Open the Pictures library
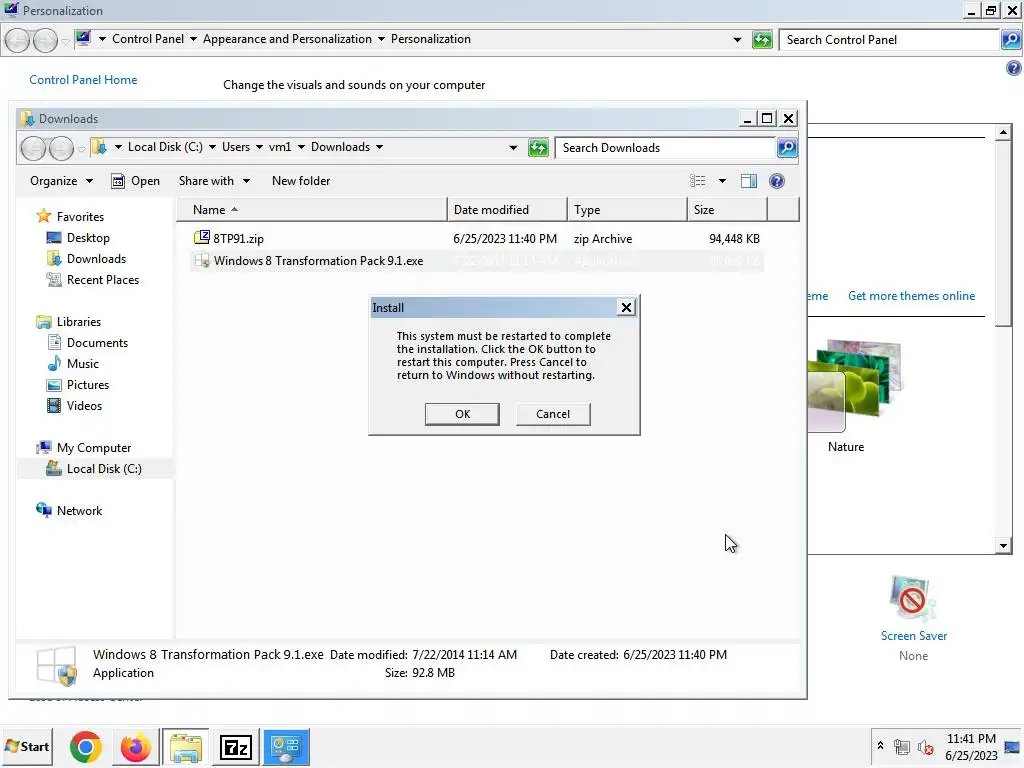 click(88, 385)
